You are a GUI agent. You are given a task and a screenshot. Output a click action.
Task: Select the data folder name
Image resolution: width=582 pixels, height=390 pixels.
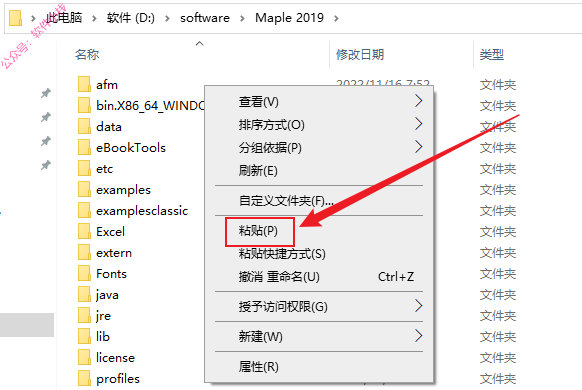[109, 127]
